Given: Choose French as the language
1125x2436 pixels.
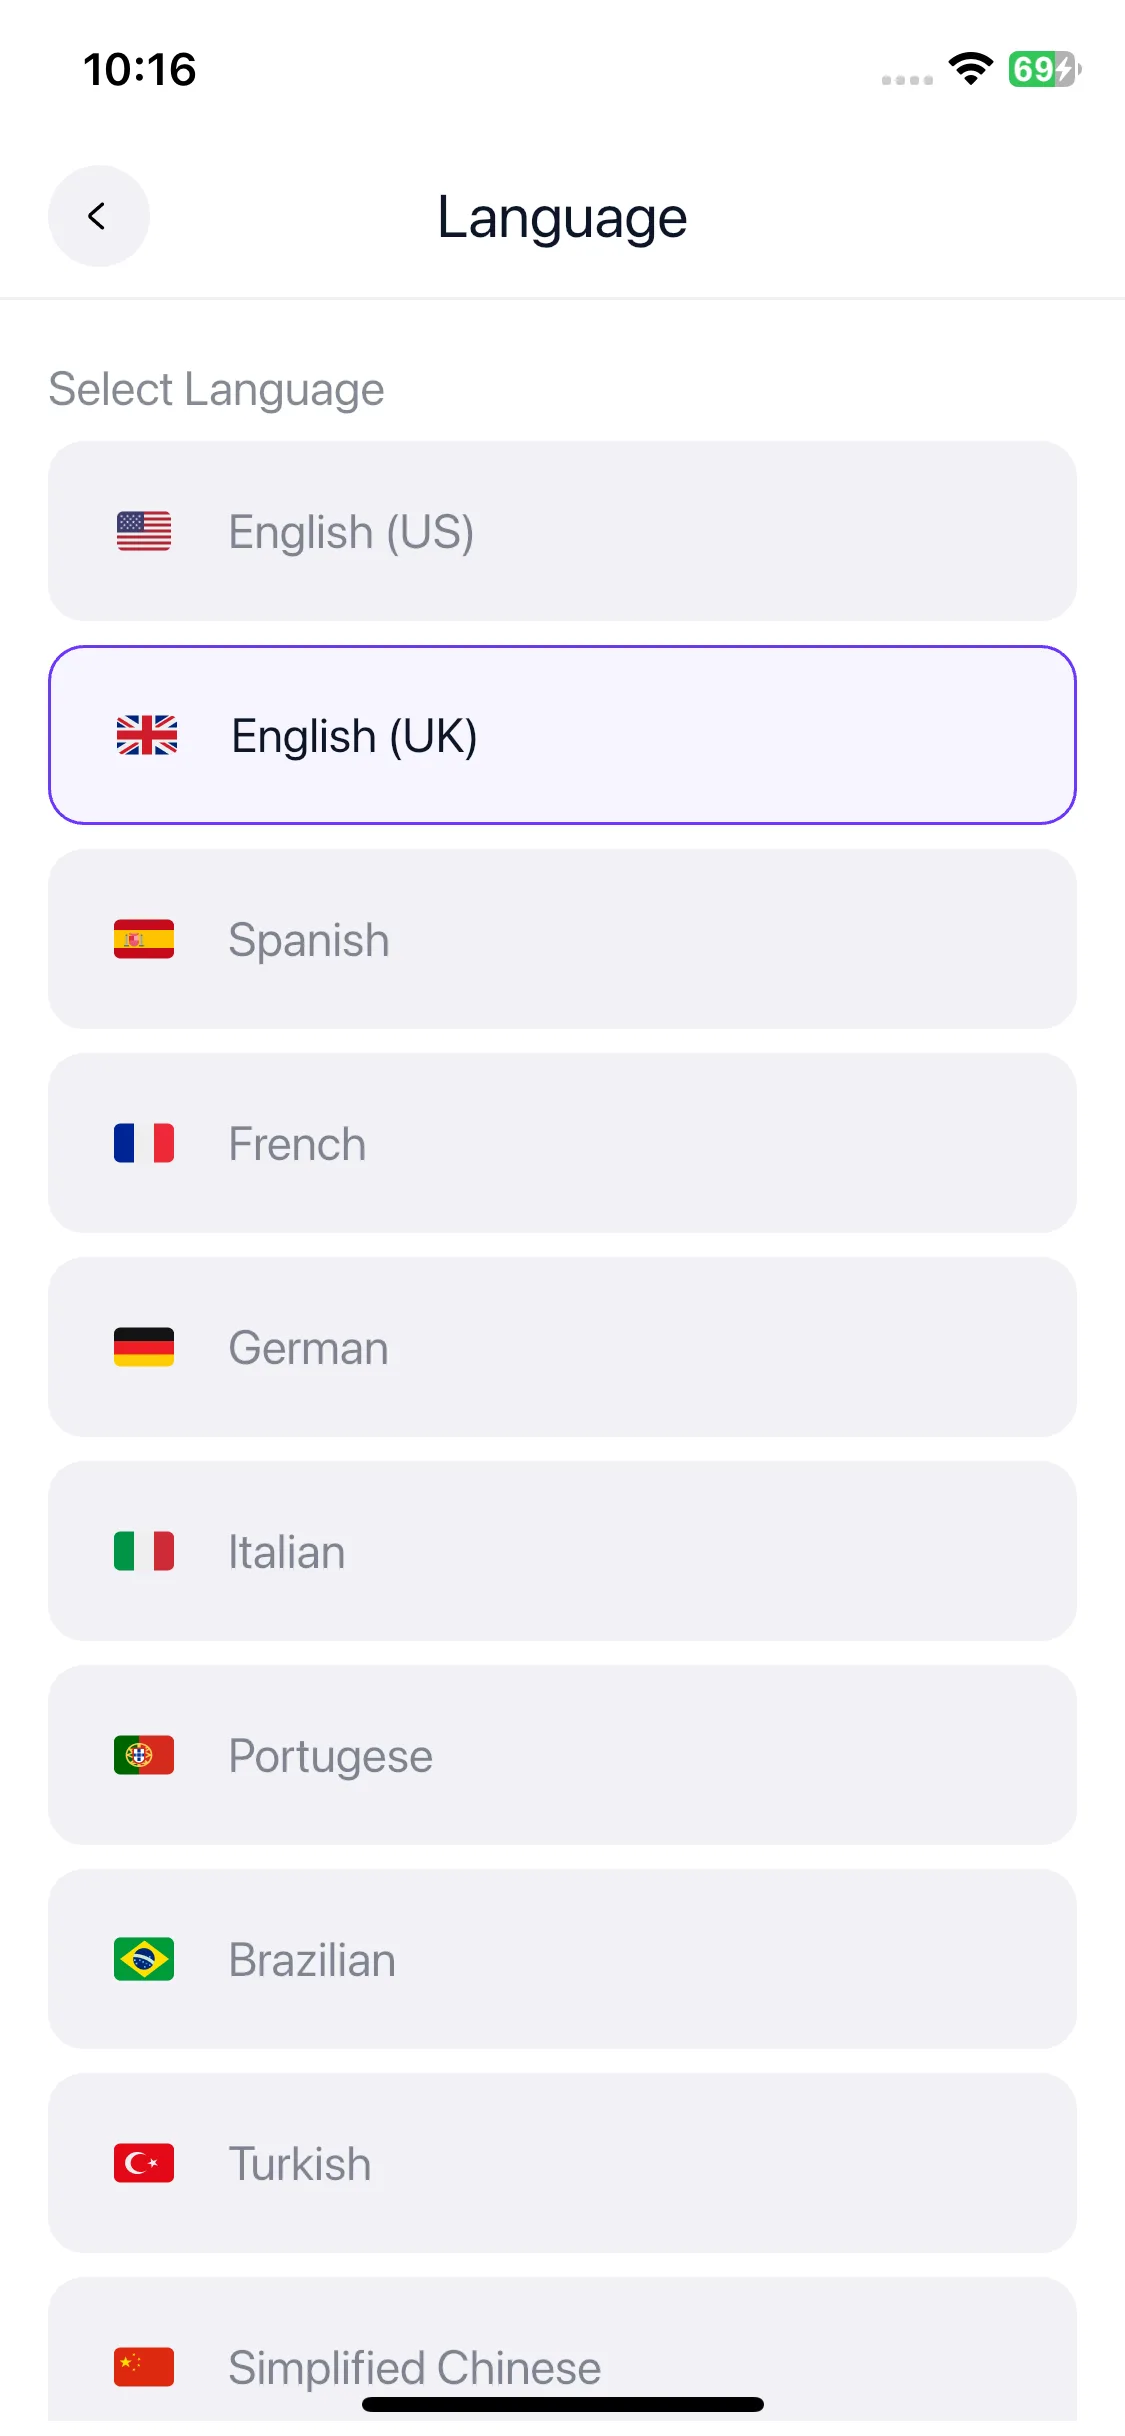Looking at the screenshot, I should [x=562, y=1143].
